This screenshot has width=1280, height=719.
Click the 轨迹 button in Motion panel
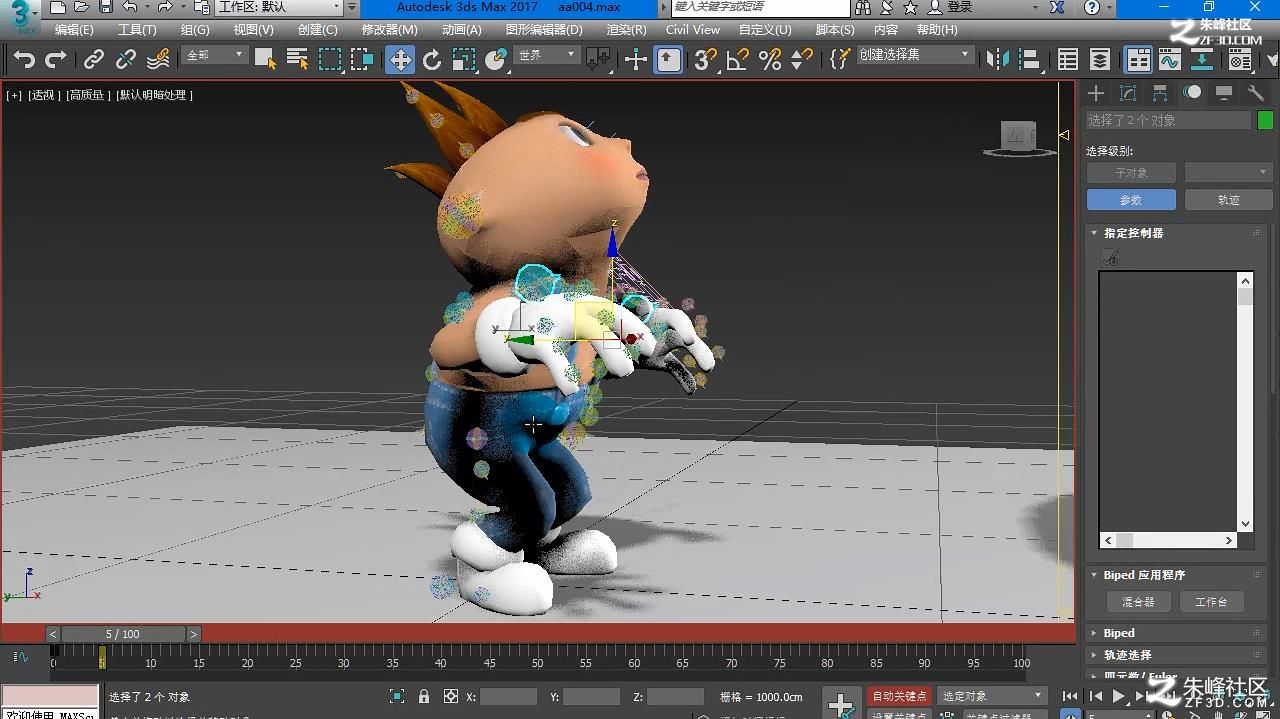pyautogui.click(x=1228, y=200)
